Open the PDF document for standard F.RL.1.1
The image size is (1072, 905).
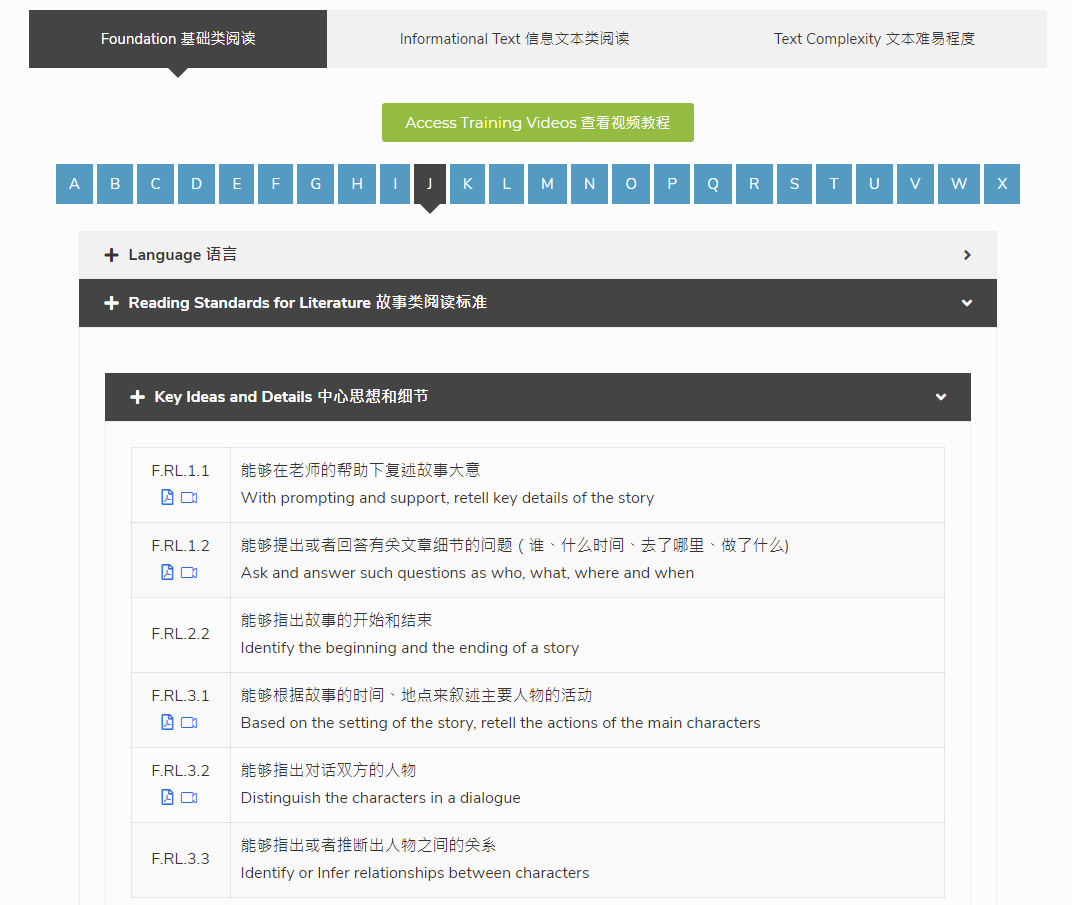(x=166, y=496)
